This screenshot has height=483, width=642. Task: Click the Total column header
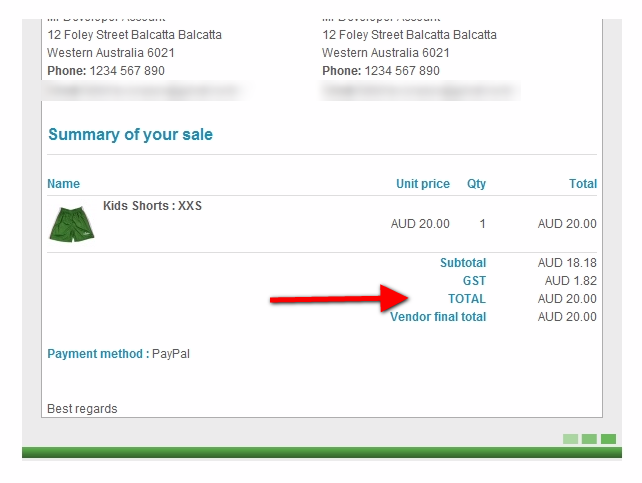pyautogui.click(x=582, y=184)
